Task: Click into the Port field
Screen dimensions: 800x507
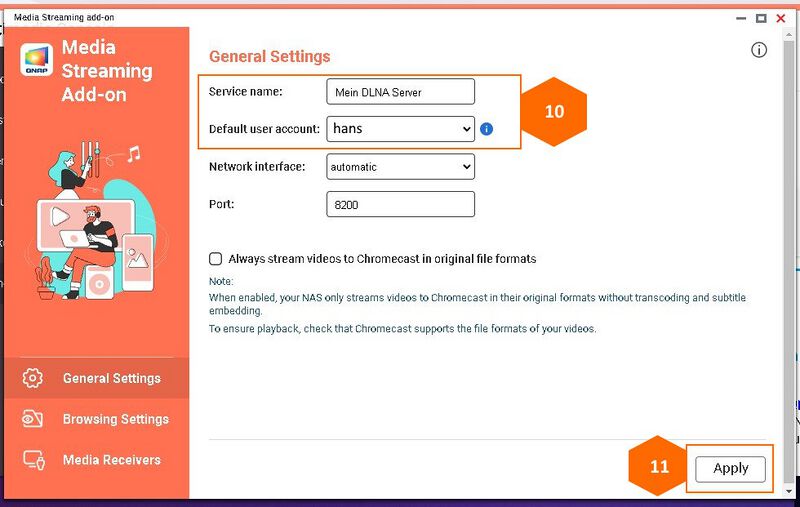Action: [401, 205]
